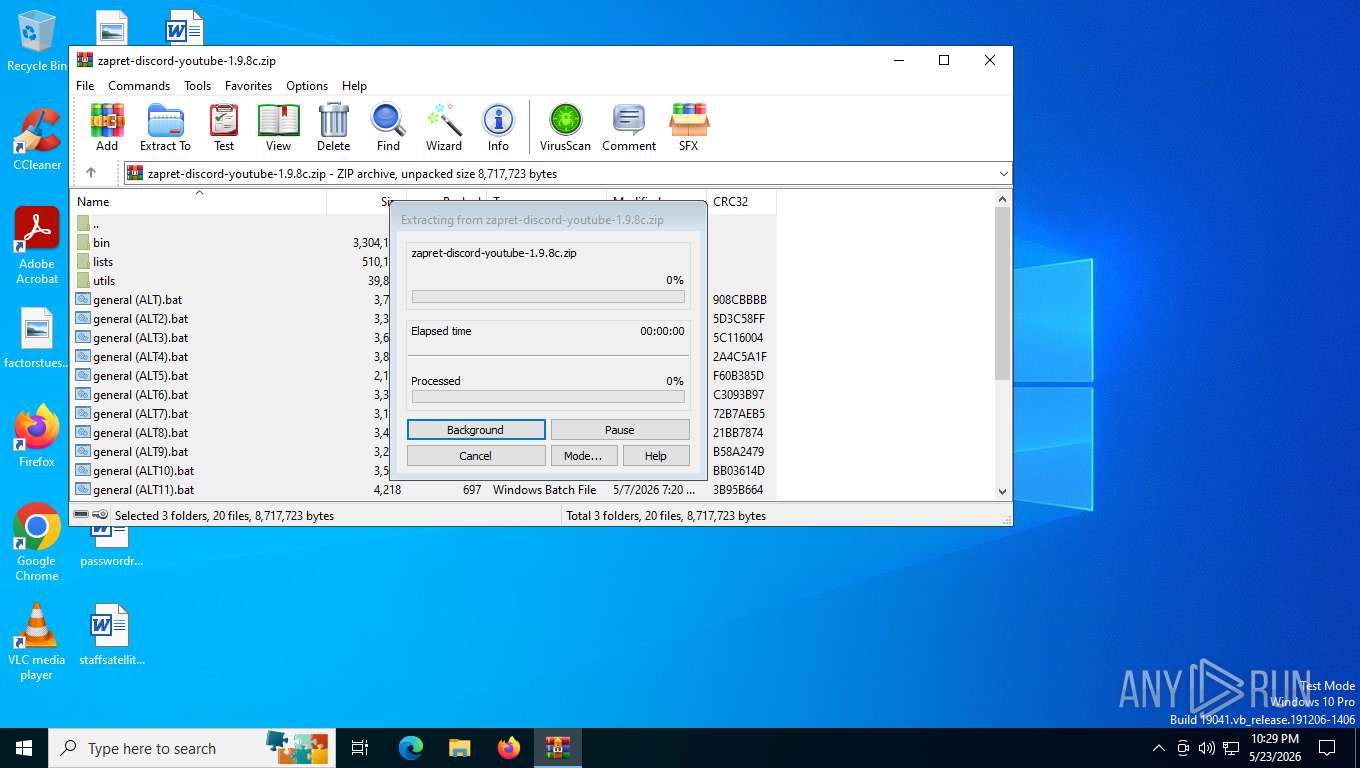The image size is (1360, 768).
Task: Click the archive extraction progress bar
Action: pyautogui.click(x=548, y=297)
